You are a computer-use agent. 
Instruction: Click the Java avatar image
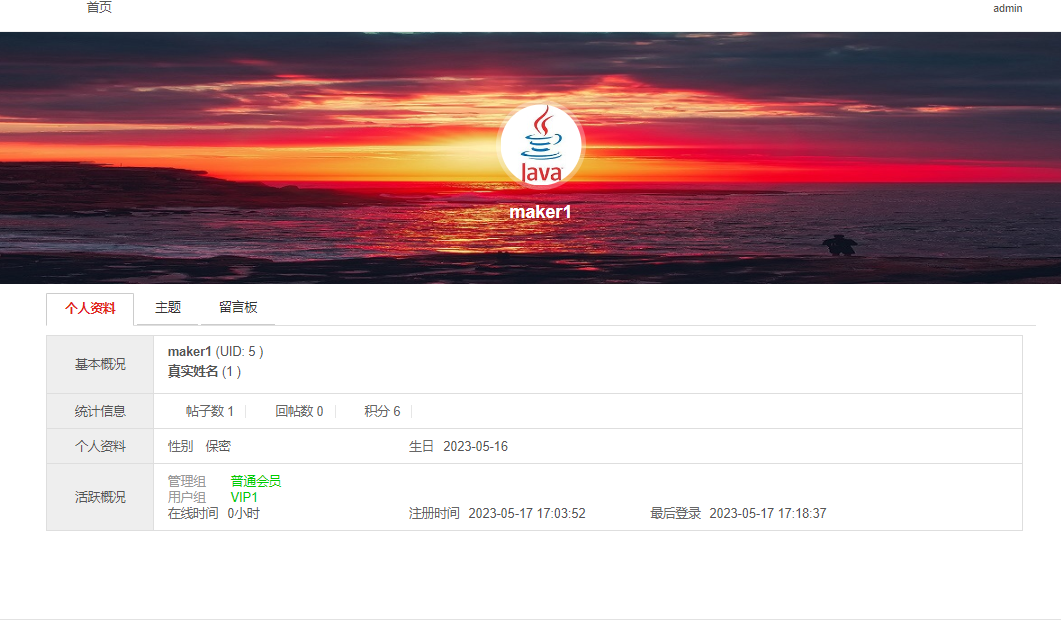541,145
